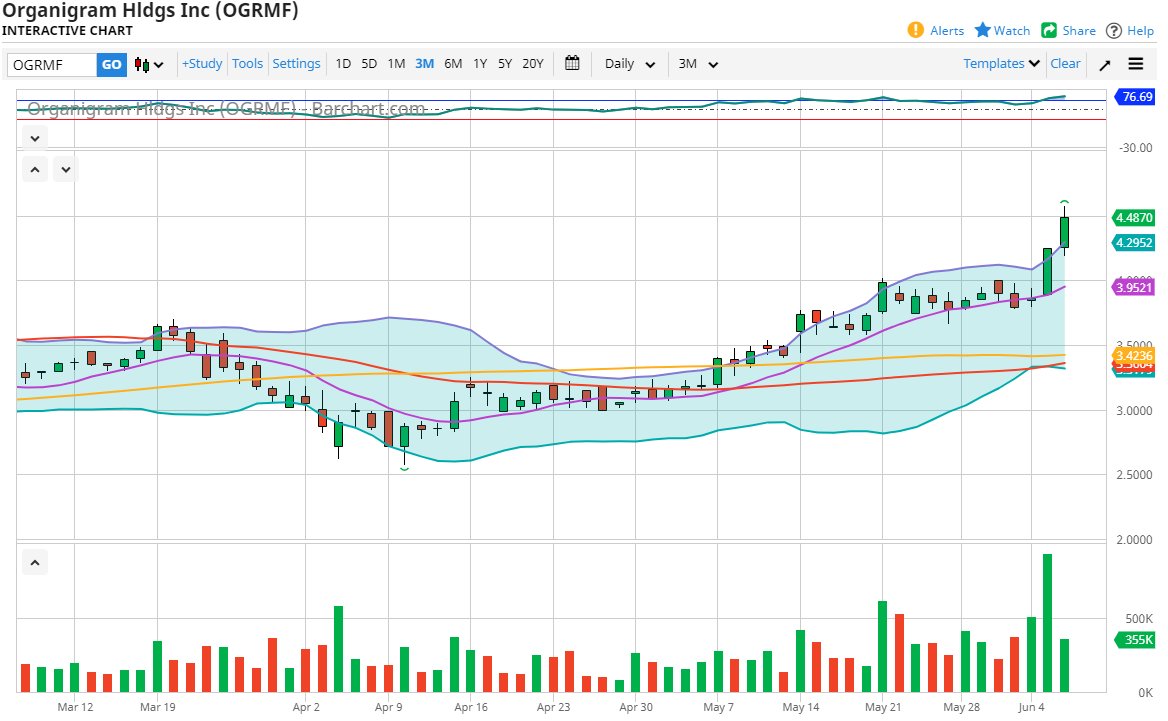Viewport: 1168px width, 721px height.
Task: Select the 5D time range
Action: [369, 64]
